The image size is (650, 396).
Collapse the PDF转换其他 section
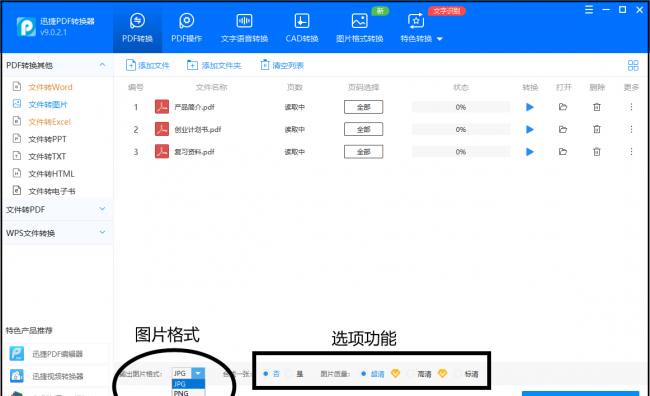pyautogui.click(x=102, y=65)
